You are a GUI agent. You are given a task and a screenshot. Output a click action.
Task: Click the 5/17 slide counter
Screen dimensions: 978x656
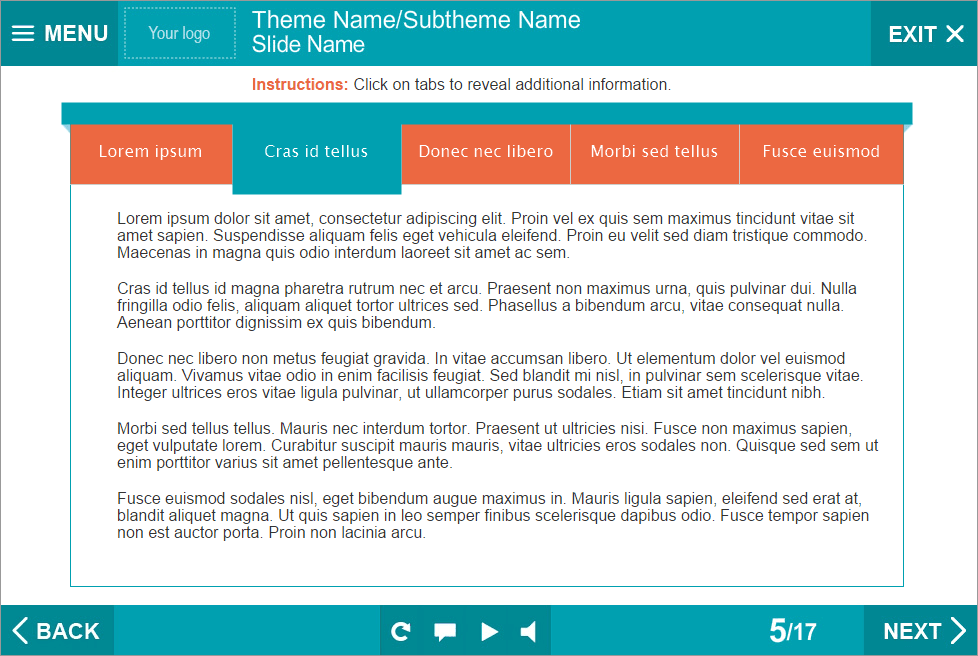[x=792, y=631]
